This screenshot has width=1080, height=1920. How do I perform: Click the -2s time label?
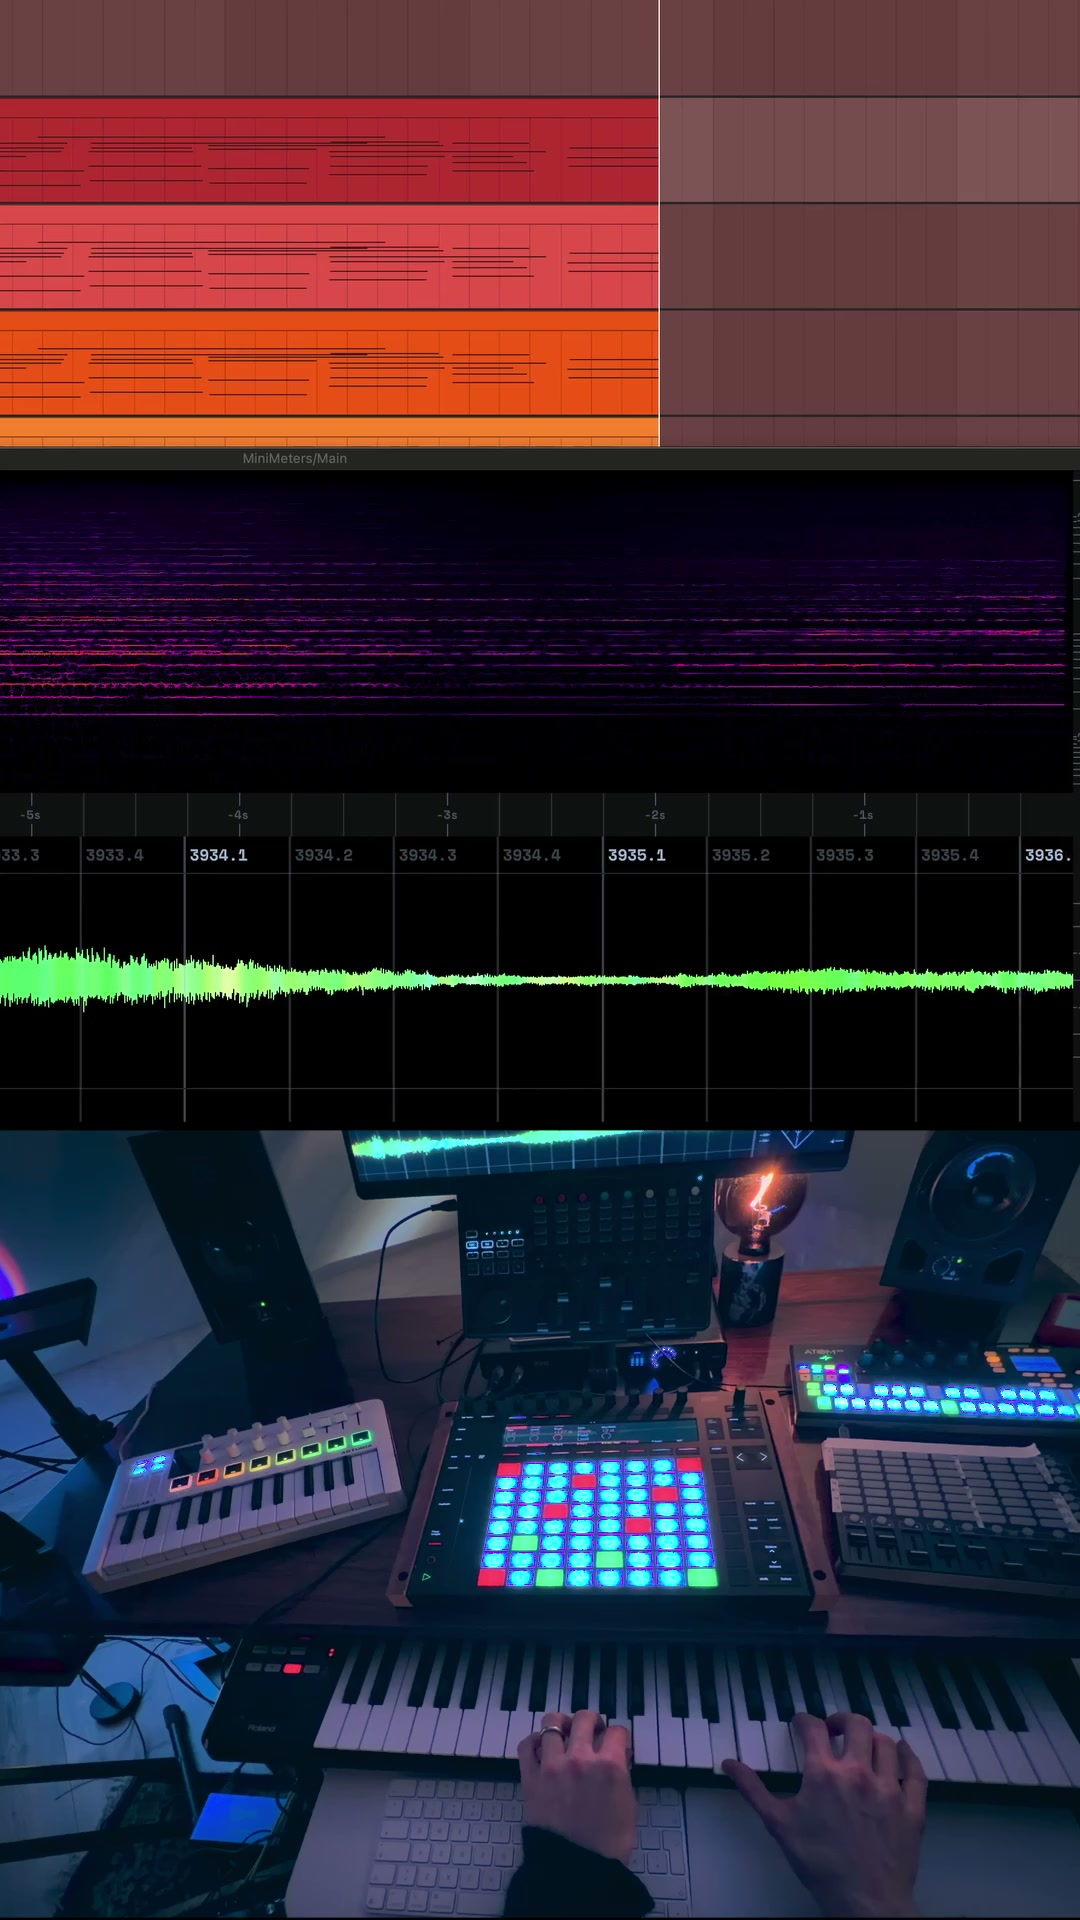tap(655, 815)
